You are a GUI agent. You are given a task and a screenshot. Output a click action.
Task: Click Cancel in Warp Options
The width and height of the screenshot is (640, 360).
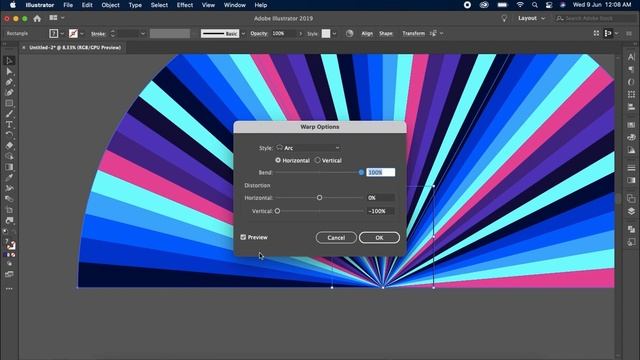click(x=336, y=238)
